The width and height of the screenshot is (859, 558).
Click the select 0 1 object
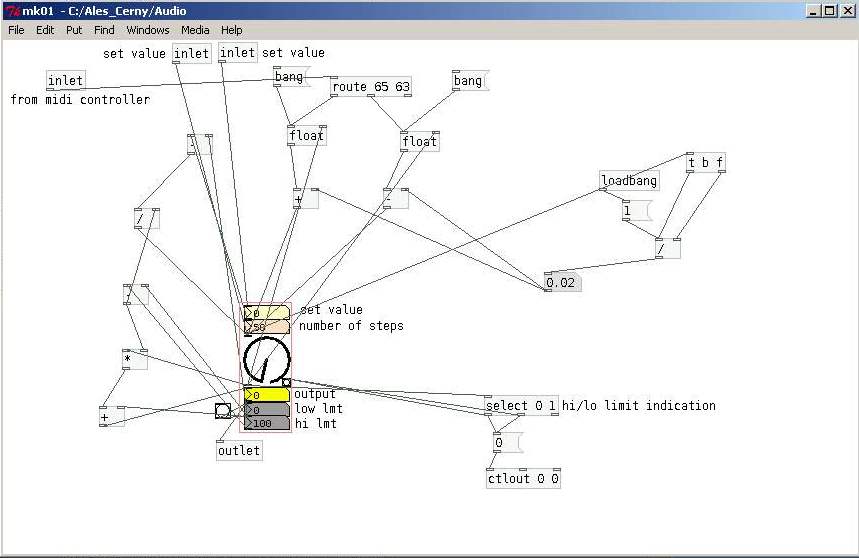point(520,406)
